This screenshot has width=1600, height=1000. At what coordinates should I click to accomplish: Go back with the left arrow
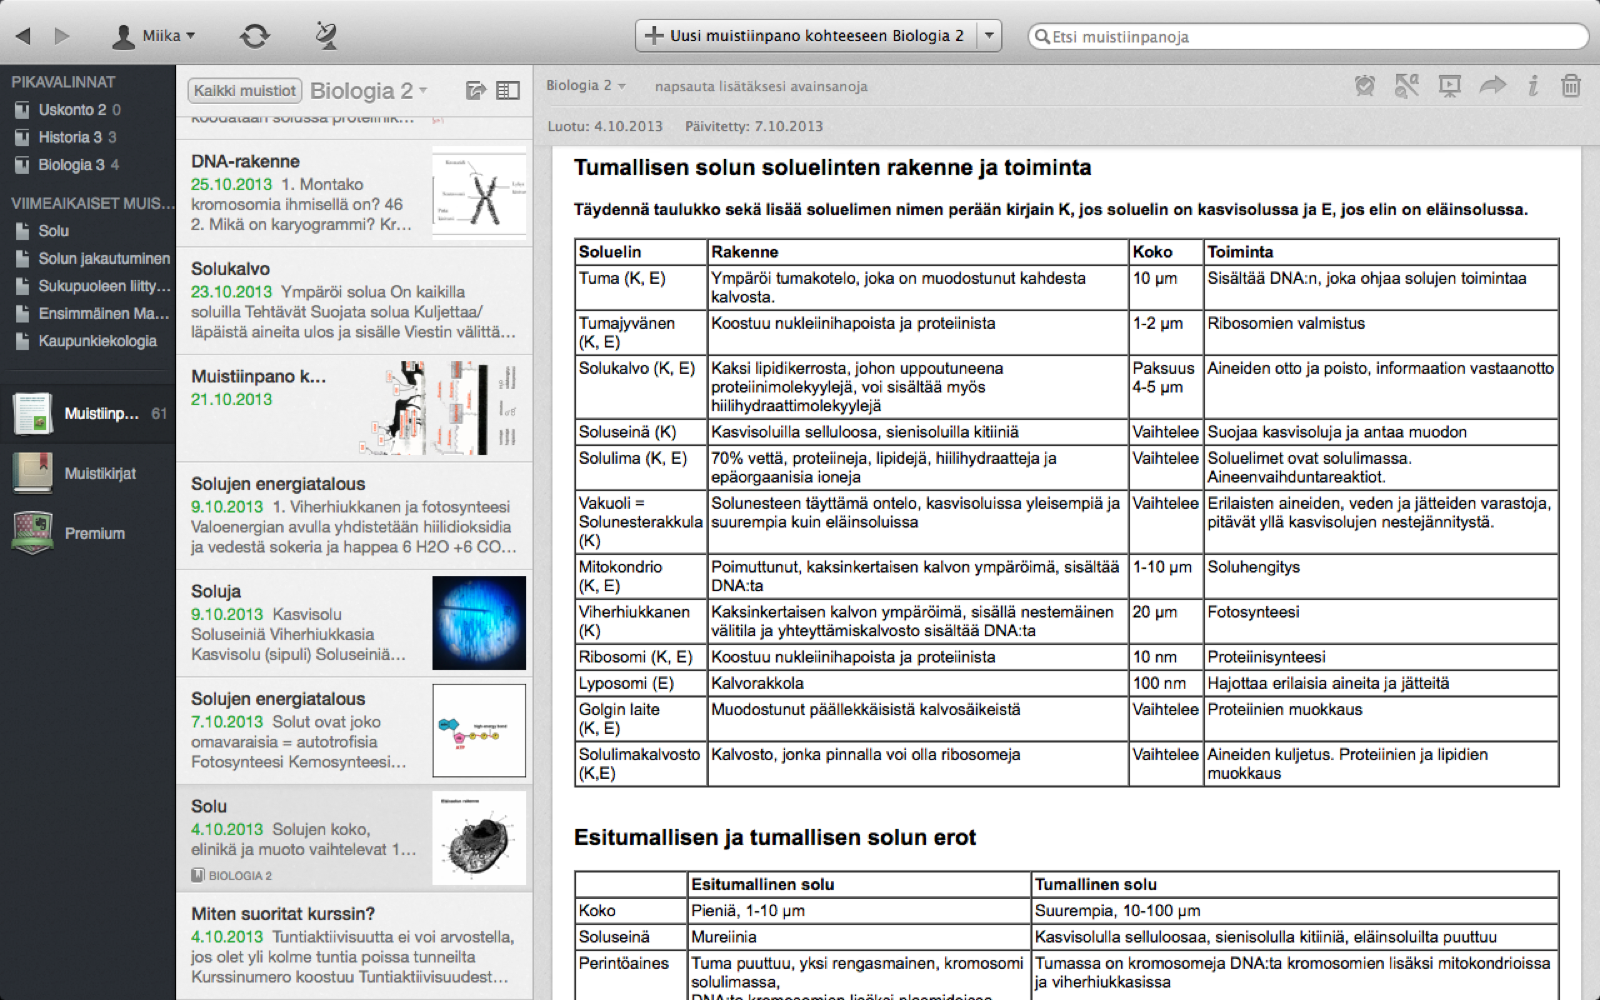23,36
